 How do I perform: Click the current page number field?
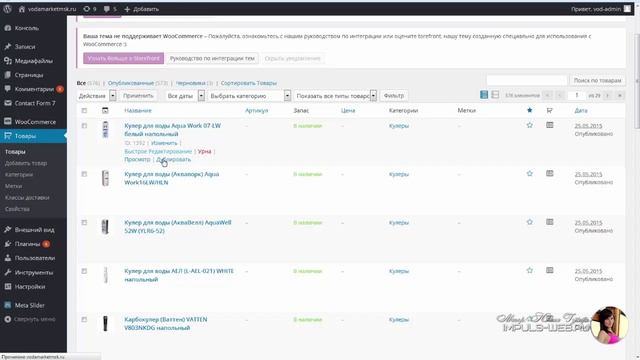(577, 95)
